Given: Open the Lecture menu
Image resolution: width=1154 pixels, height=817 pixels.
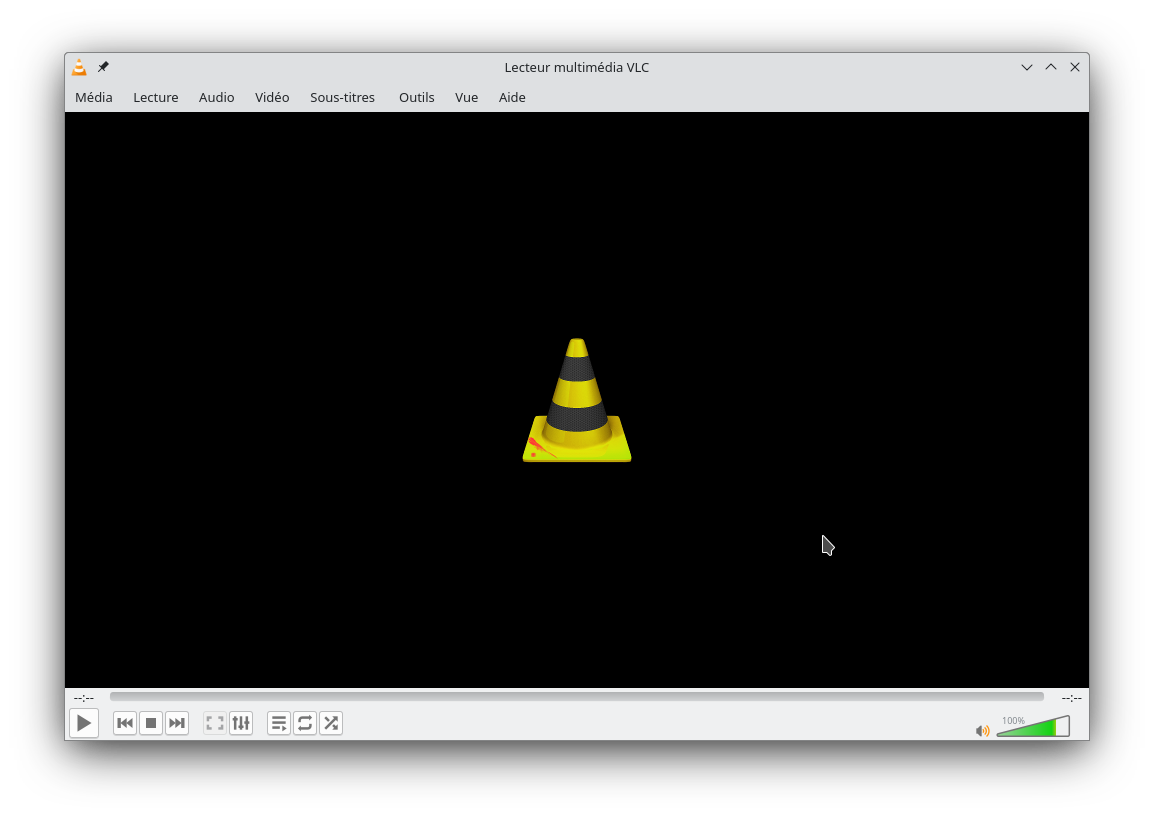Looking at the screenshot, I should 156,97.
